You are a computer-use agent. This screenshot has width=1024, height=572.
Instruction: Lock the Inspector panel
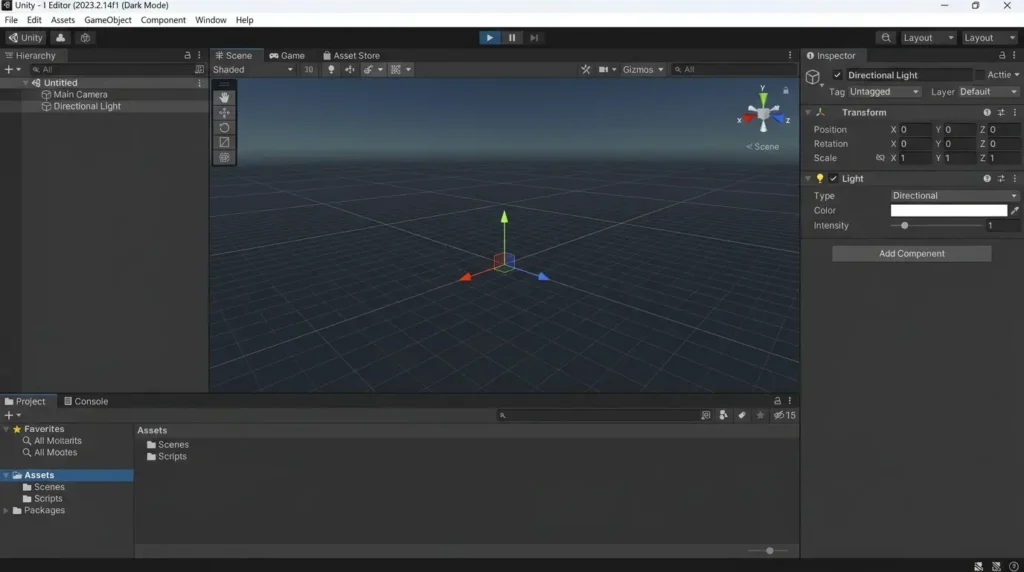pos(1002,56)
